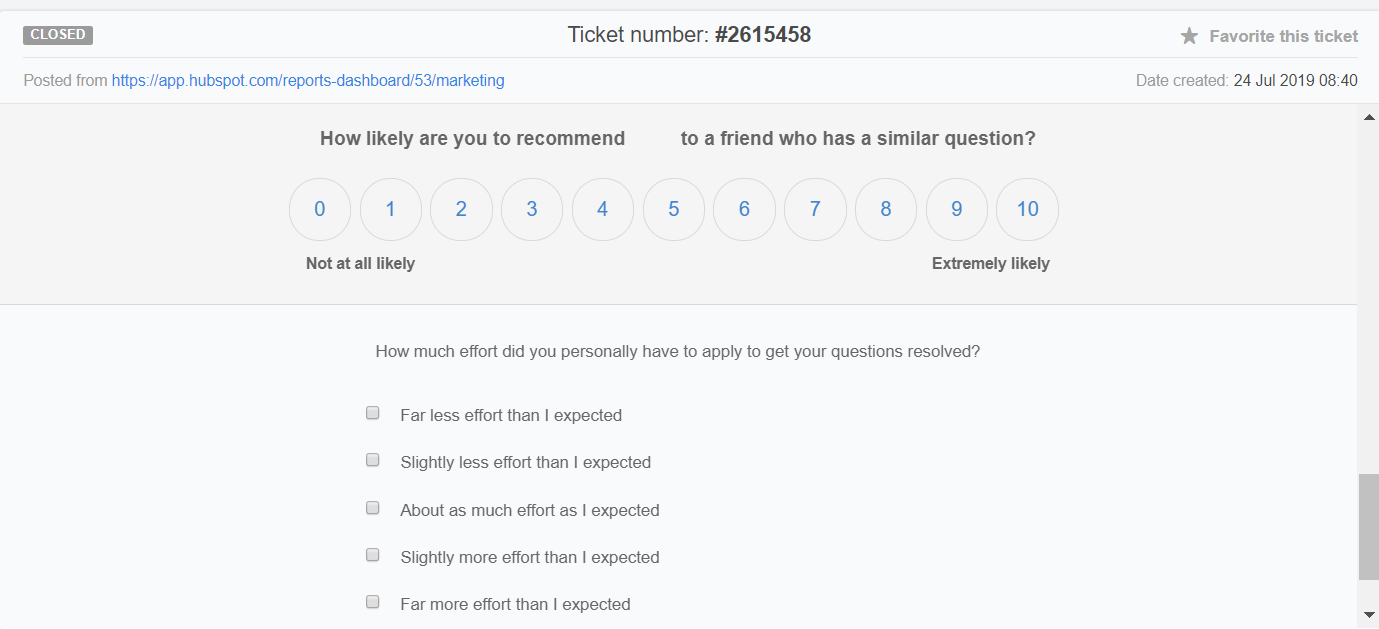Check "Far less effort than I expected"
The height and width of the screenshot is (629, 1379).
[x=373, y=413]
